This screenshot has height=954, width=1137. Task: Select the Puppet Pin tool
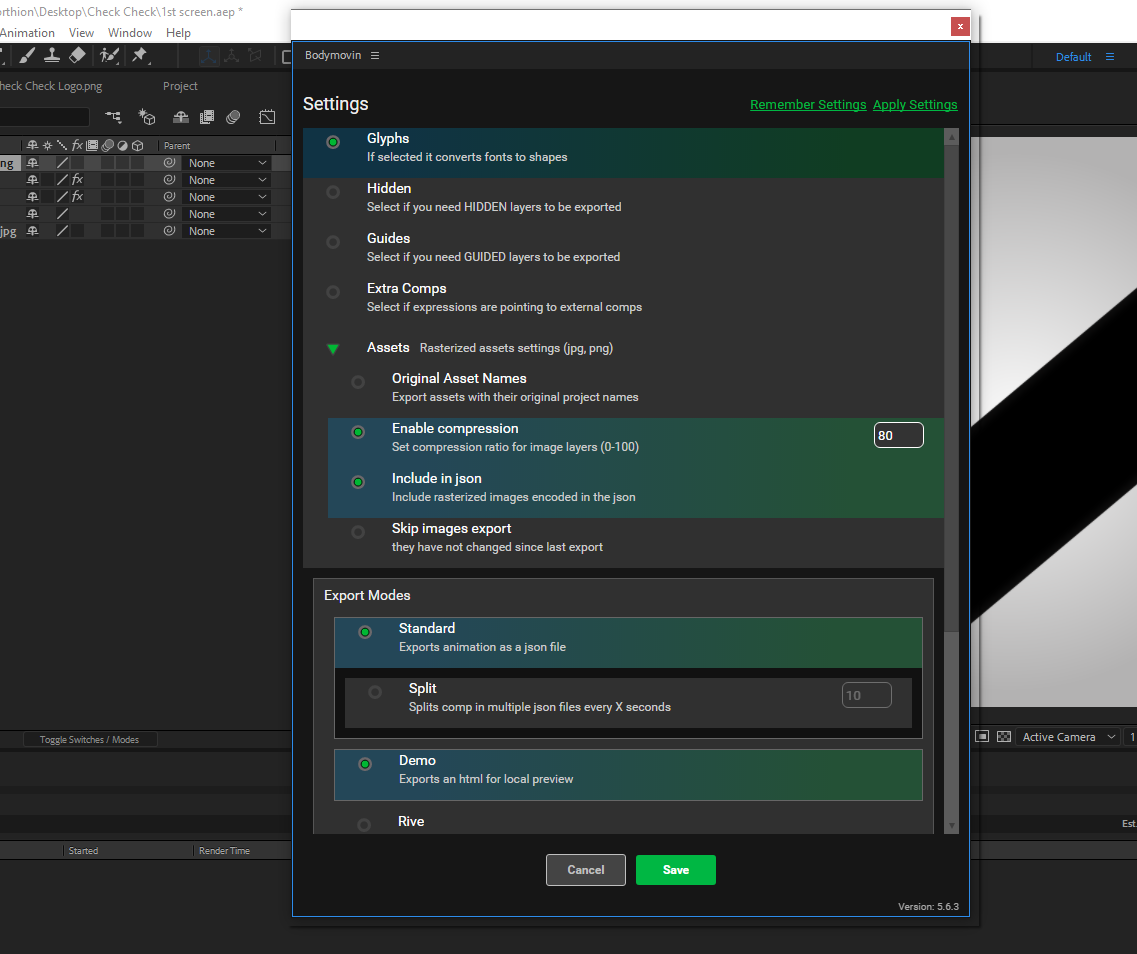140,55
